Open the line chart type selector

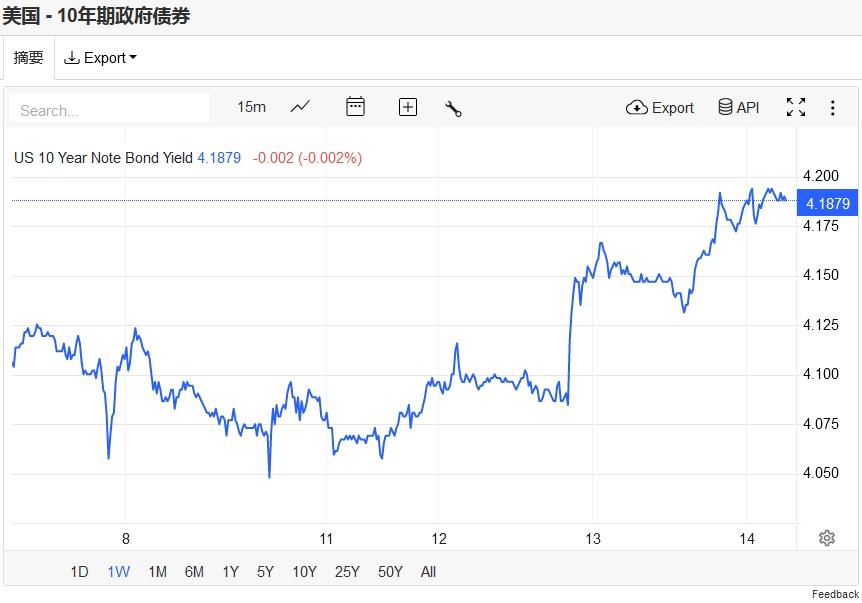point(300,107)
